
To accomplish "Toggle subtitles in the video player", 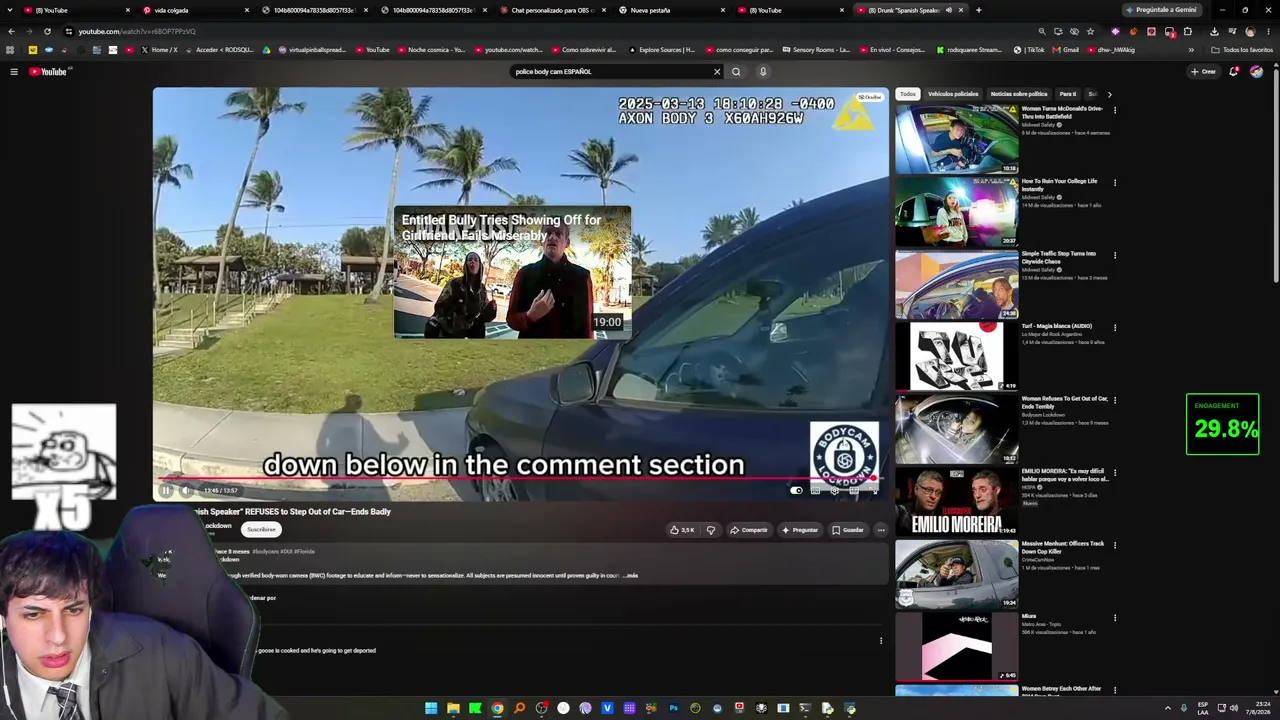I will [816, 490].
